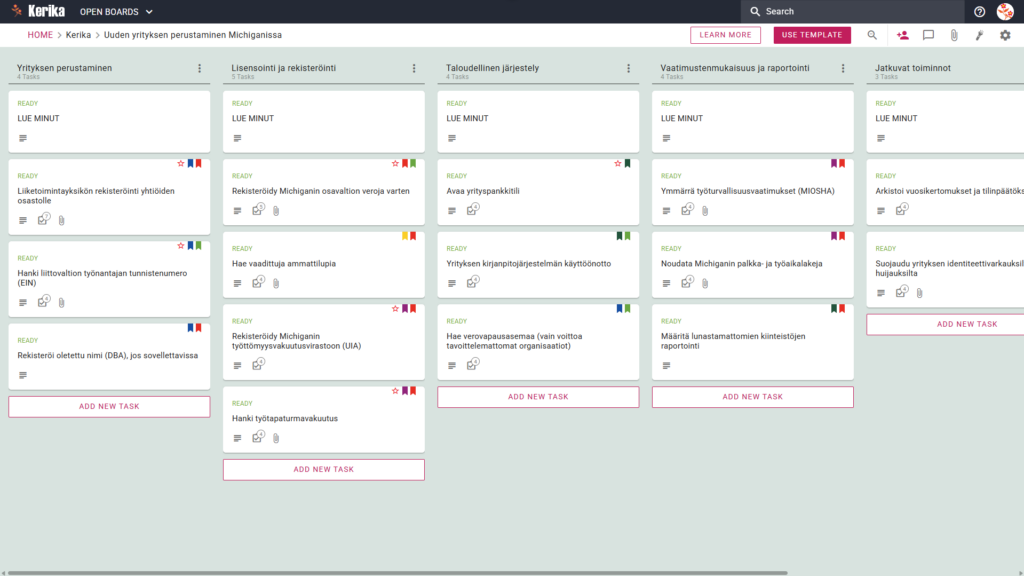Open attachment icon on Ymmärrä työturvallisuusvaatimukset card
The height and width of the screenshot is (576, 1024).
pyautogui.click(x=705, y=211)
